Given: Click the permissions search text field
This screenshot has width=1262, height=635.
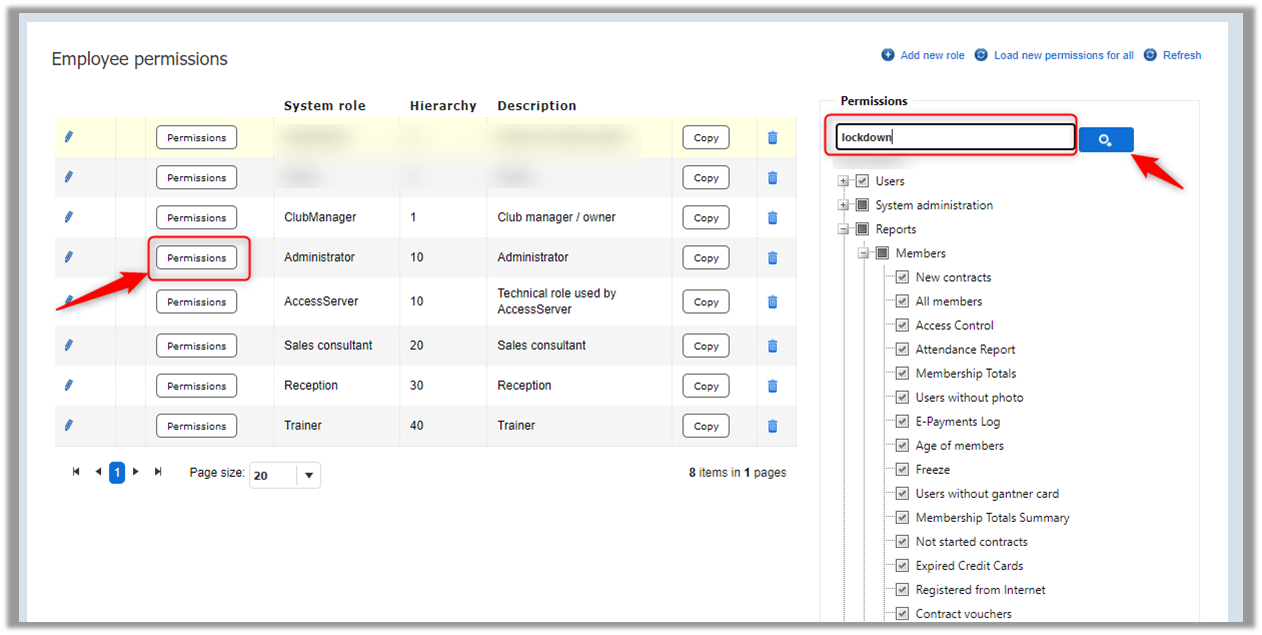Looking at the screenshot, I should [x=954, y=138].
